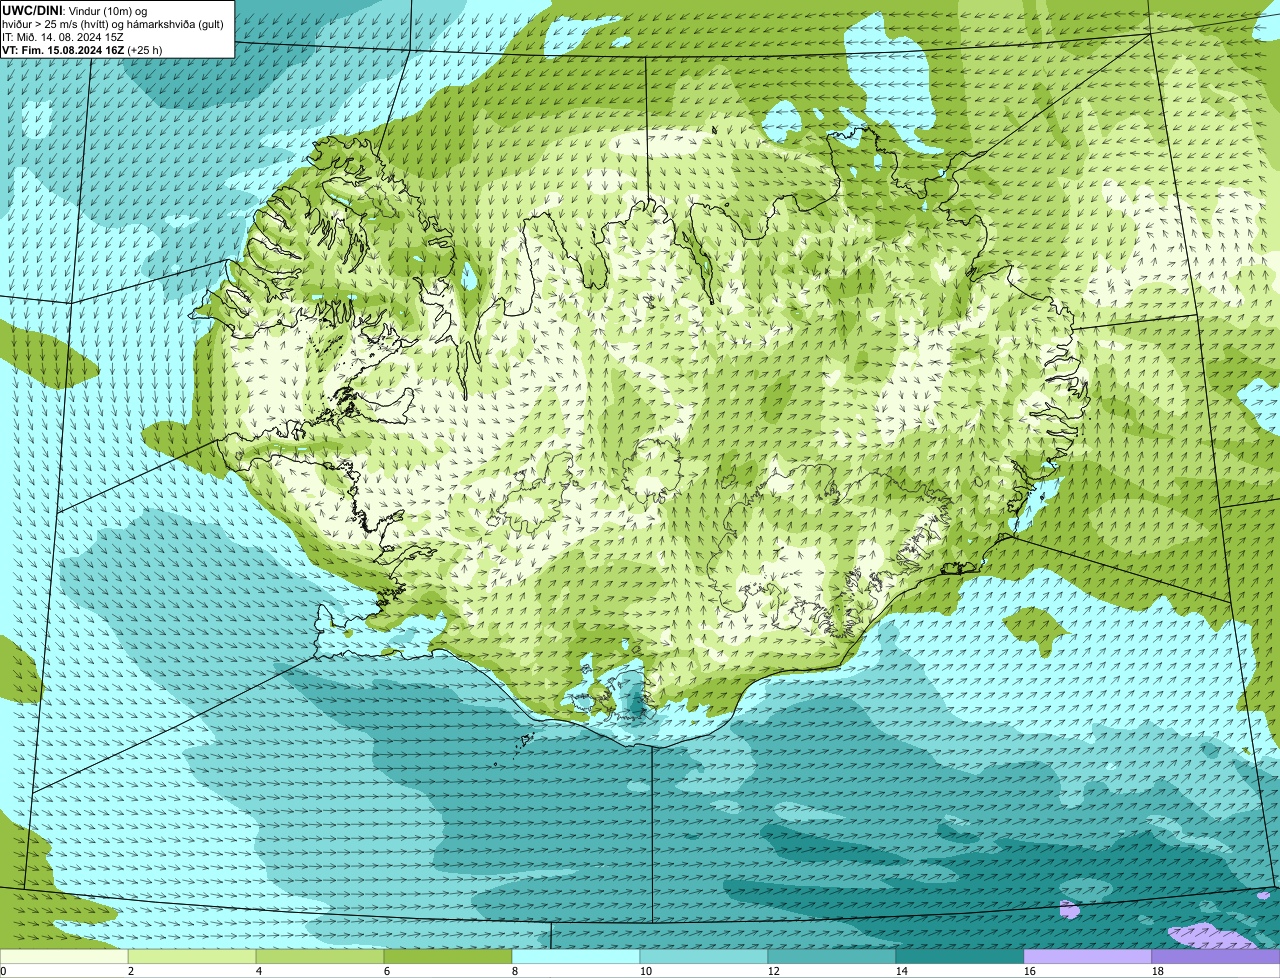1280x978 pixels.
Task: Click the '8' label on the color scale
Action: (x=515, y=971)
